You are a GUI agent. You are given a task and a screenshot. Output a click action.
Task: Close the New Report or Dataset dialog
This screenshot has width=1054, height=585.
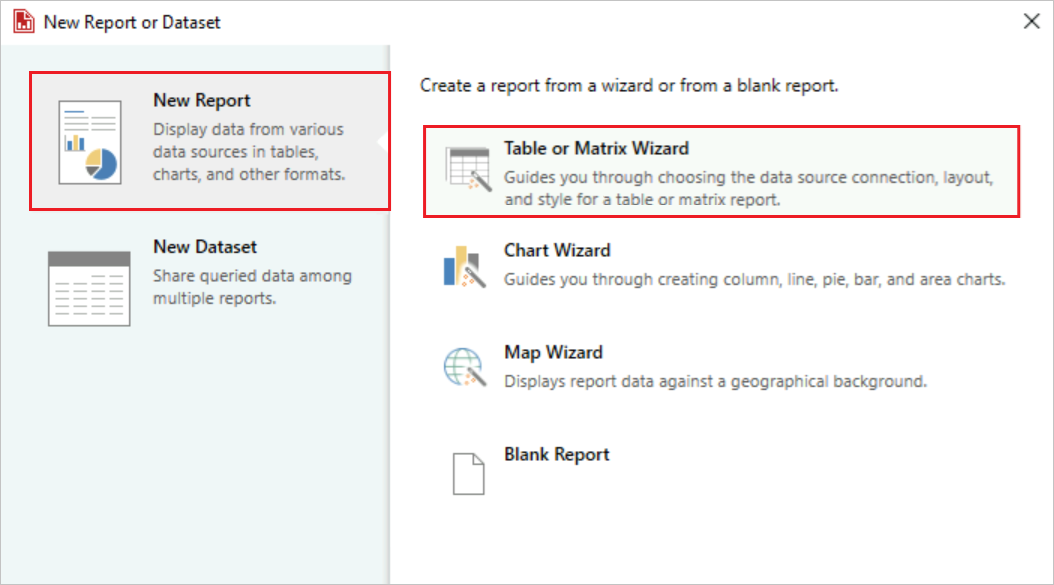(1032, 20)
